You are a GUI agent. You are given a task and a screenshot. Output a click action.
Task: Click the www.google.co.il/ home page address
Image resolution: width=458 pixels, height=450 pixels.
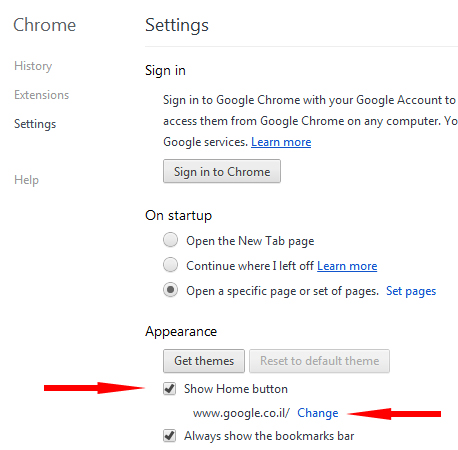[x=241, y=413]
